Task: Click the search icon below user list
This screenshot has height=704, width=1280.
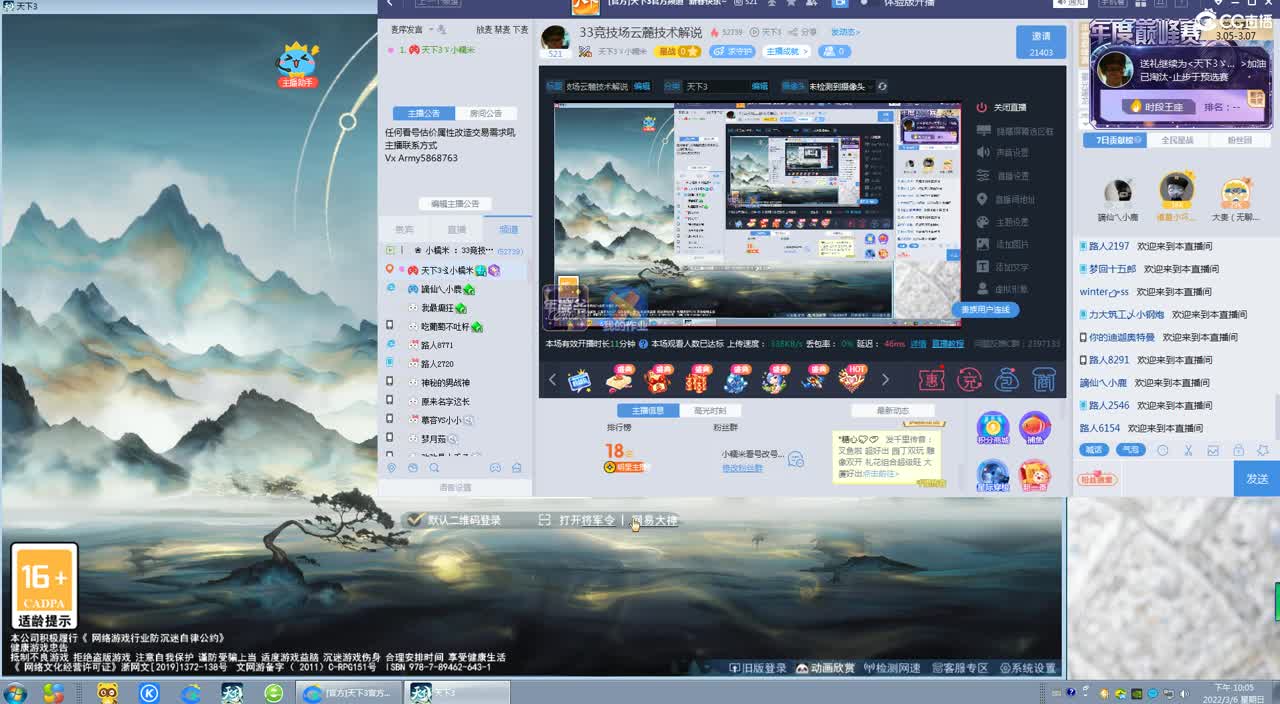Action: click(434, 467)
